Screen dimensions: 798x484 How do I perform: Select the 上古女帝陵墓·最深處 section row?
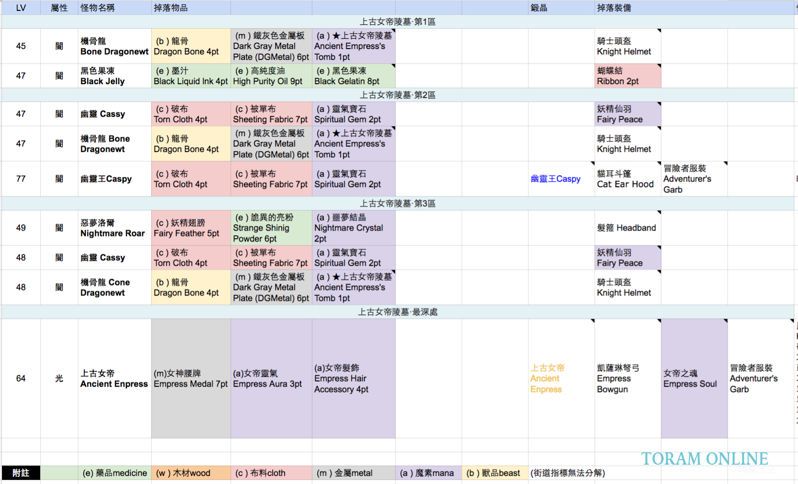(x=398, y=312)
